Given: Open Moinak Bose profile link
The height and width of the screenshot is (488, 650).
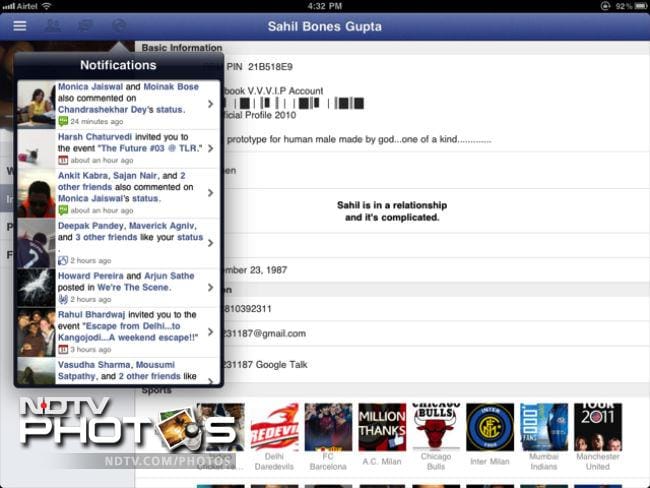Looking at the screenshot, I should click(x=171, y=87).
